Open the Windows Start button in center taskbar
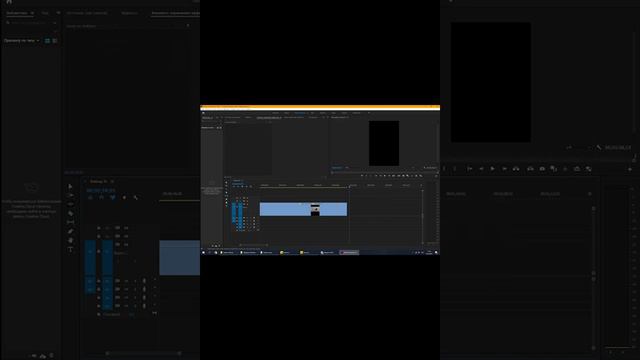The image size is (640, 360). (203, 253)
